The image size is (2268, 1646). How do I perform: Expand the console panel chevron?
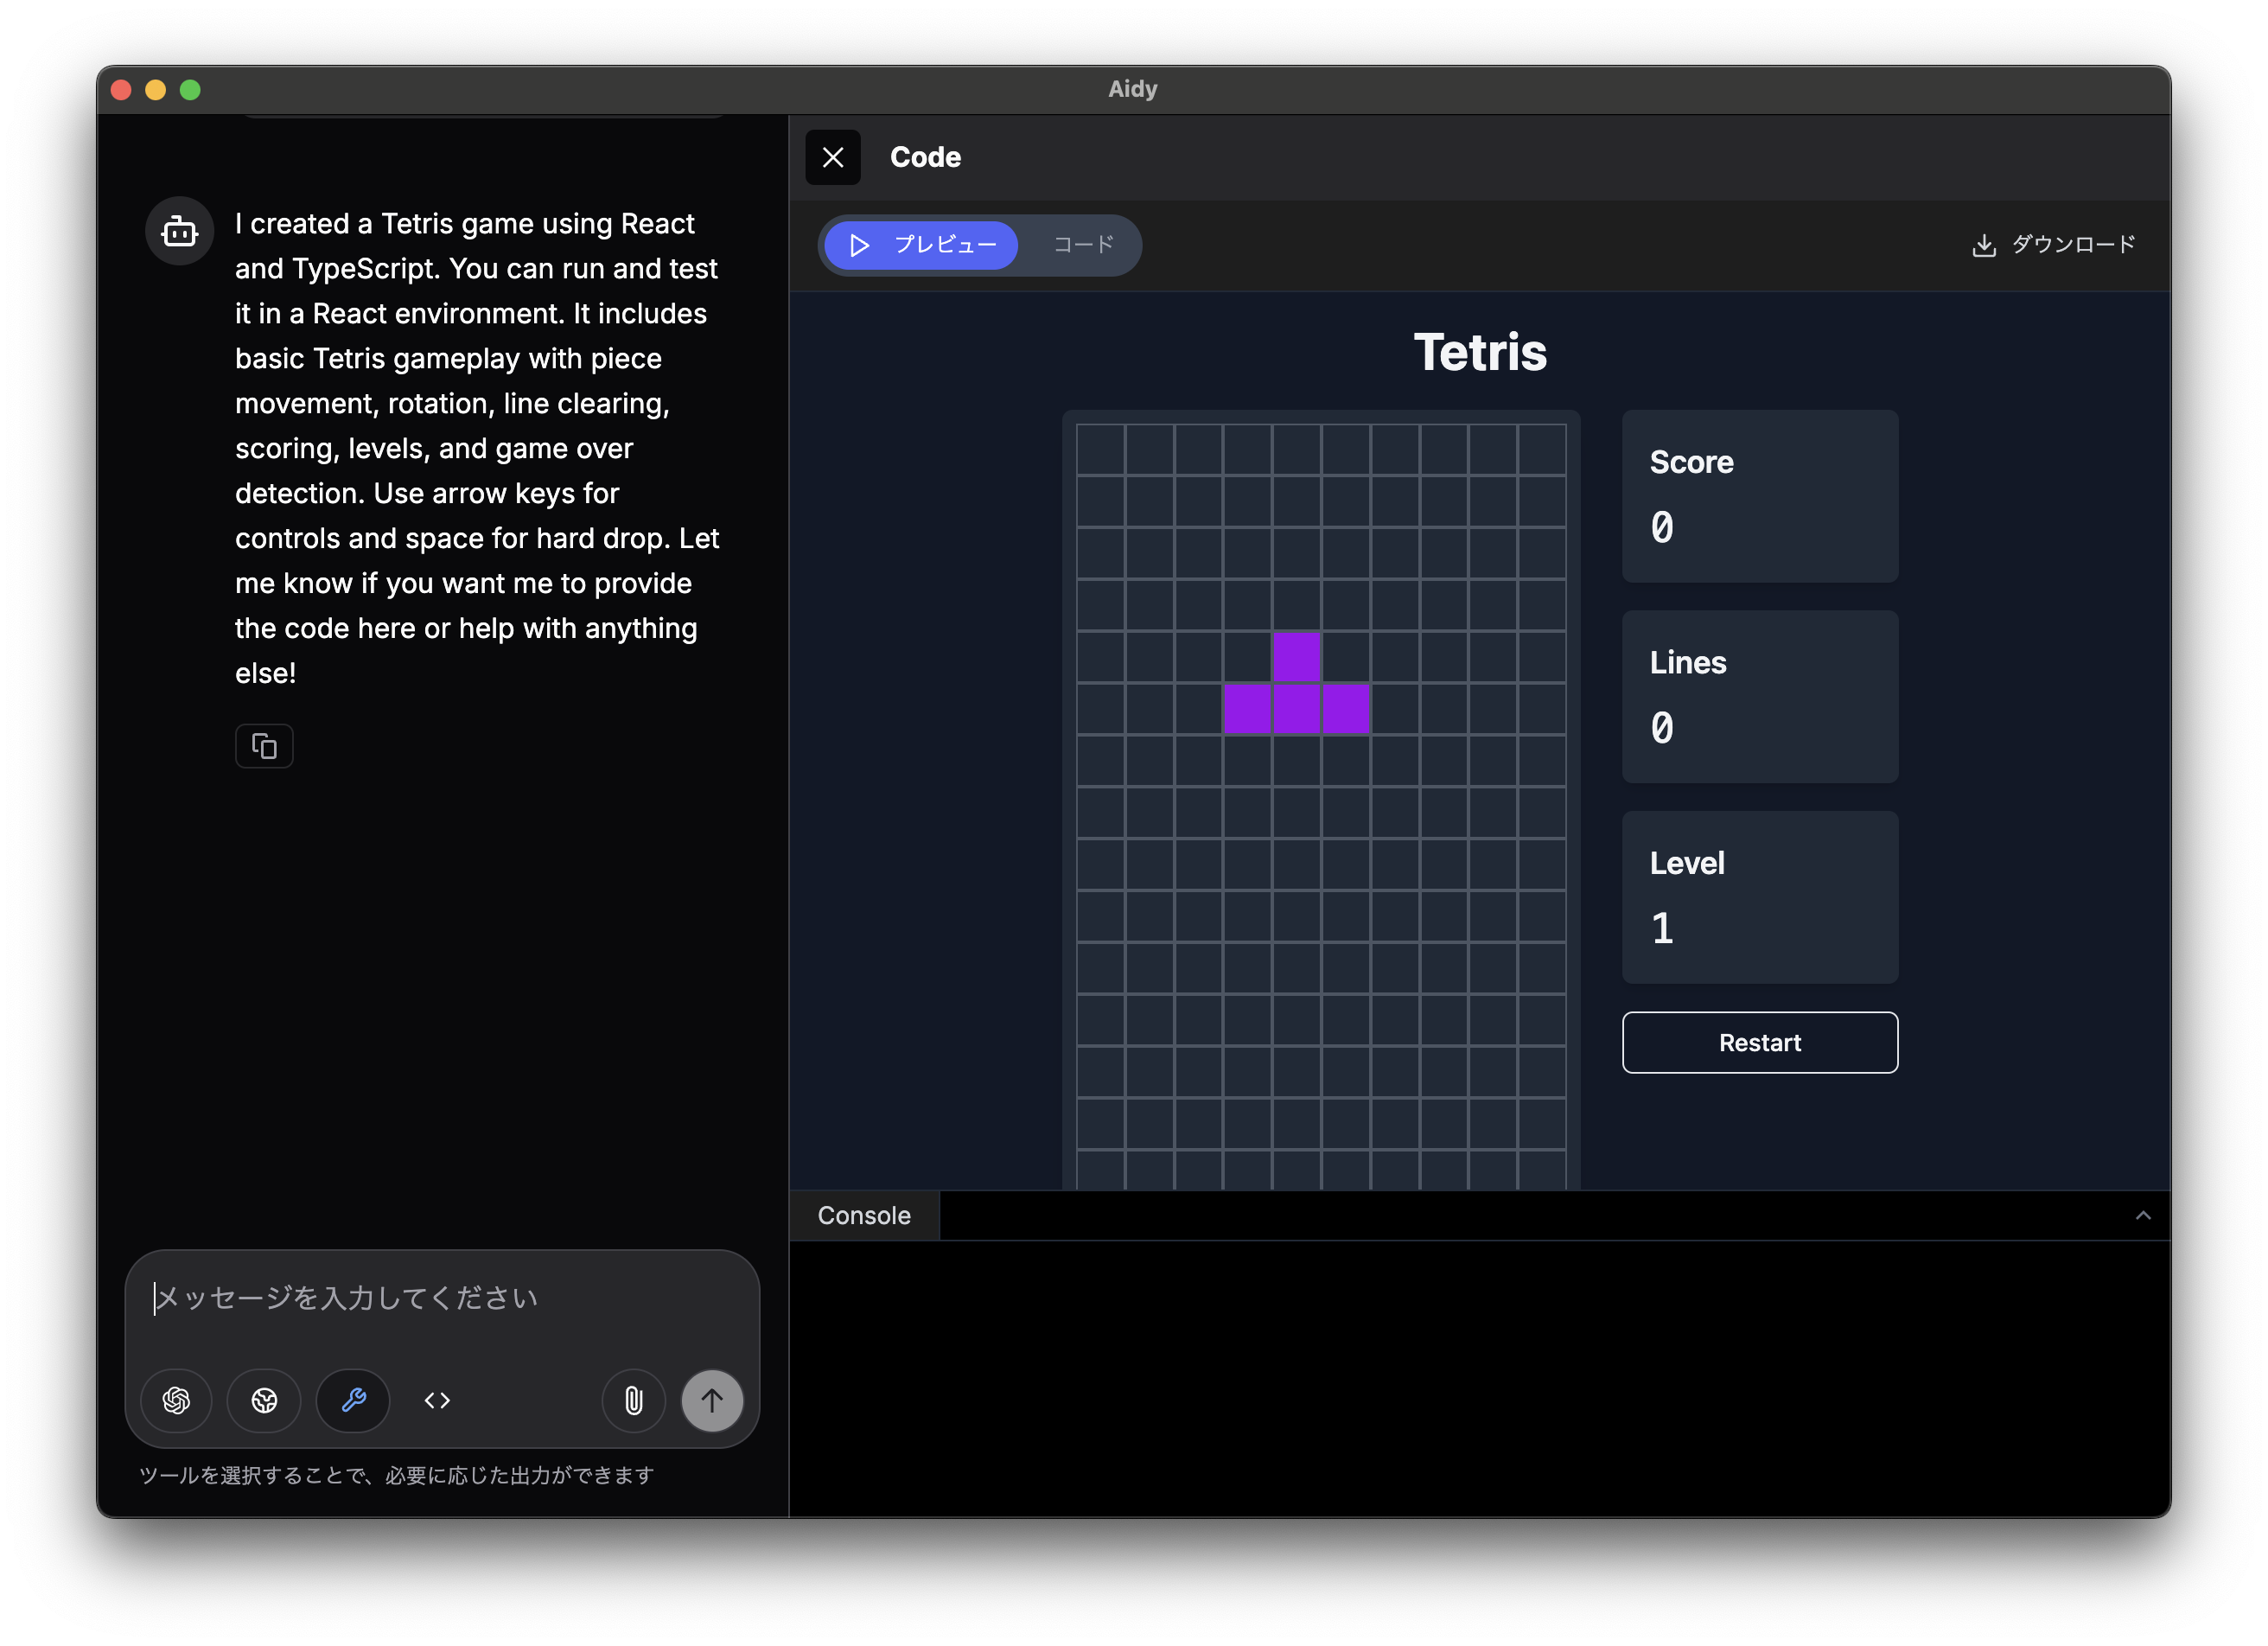[x=2142, y=1215]
